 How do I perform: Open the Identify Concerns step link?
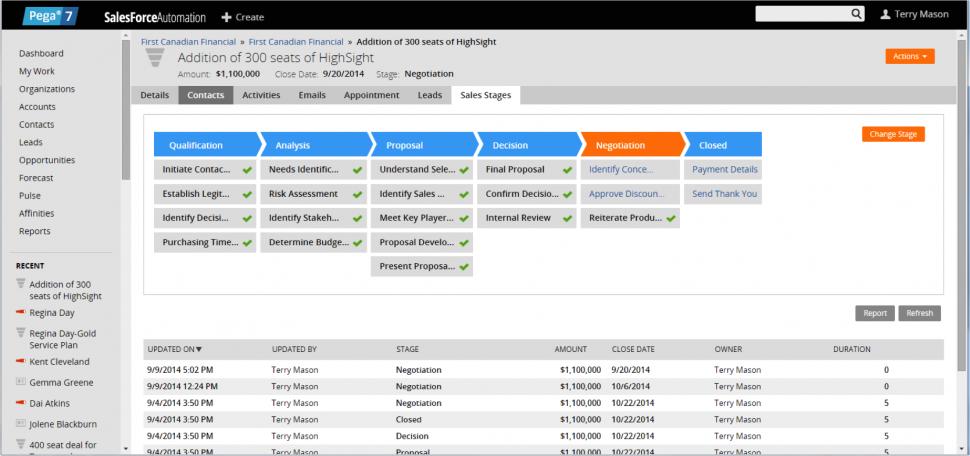(621, 170)
